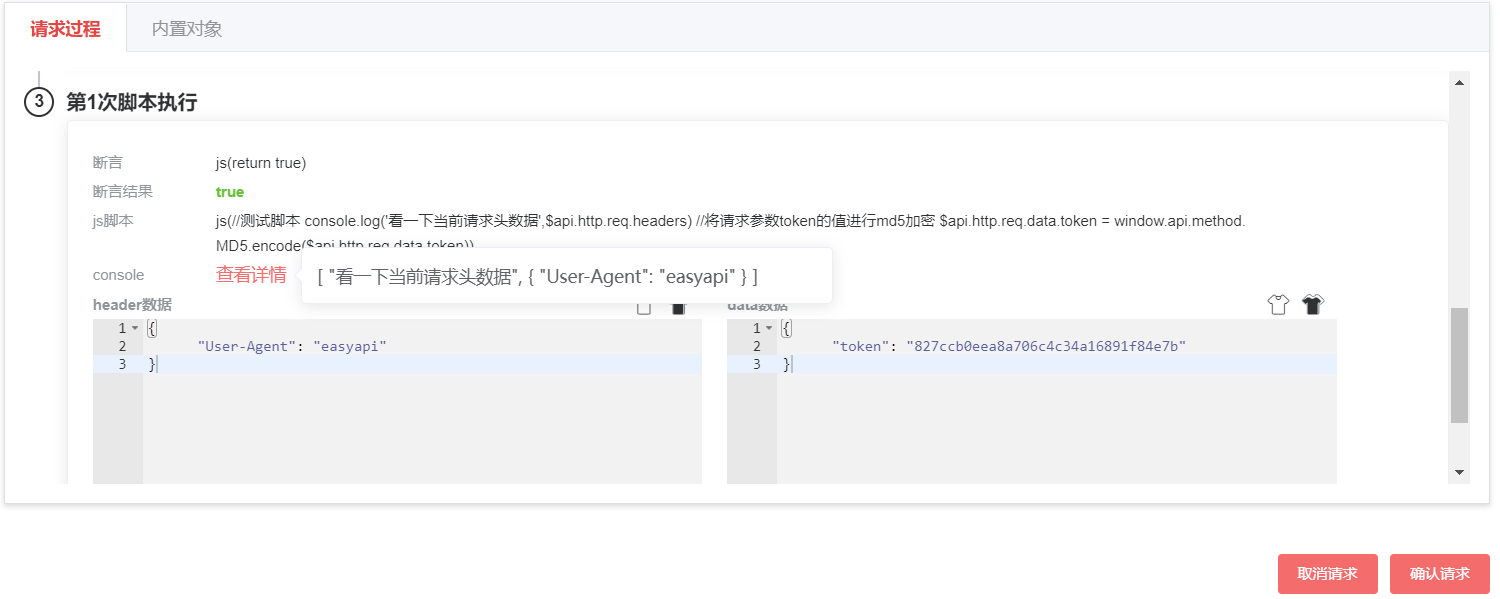Apply dark shirt theme to data editor
This screenshot has height=599, width=1500.
tap(1313, 305)
